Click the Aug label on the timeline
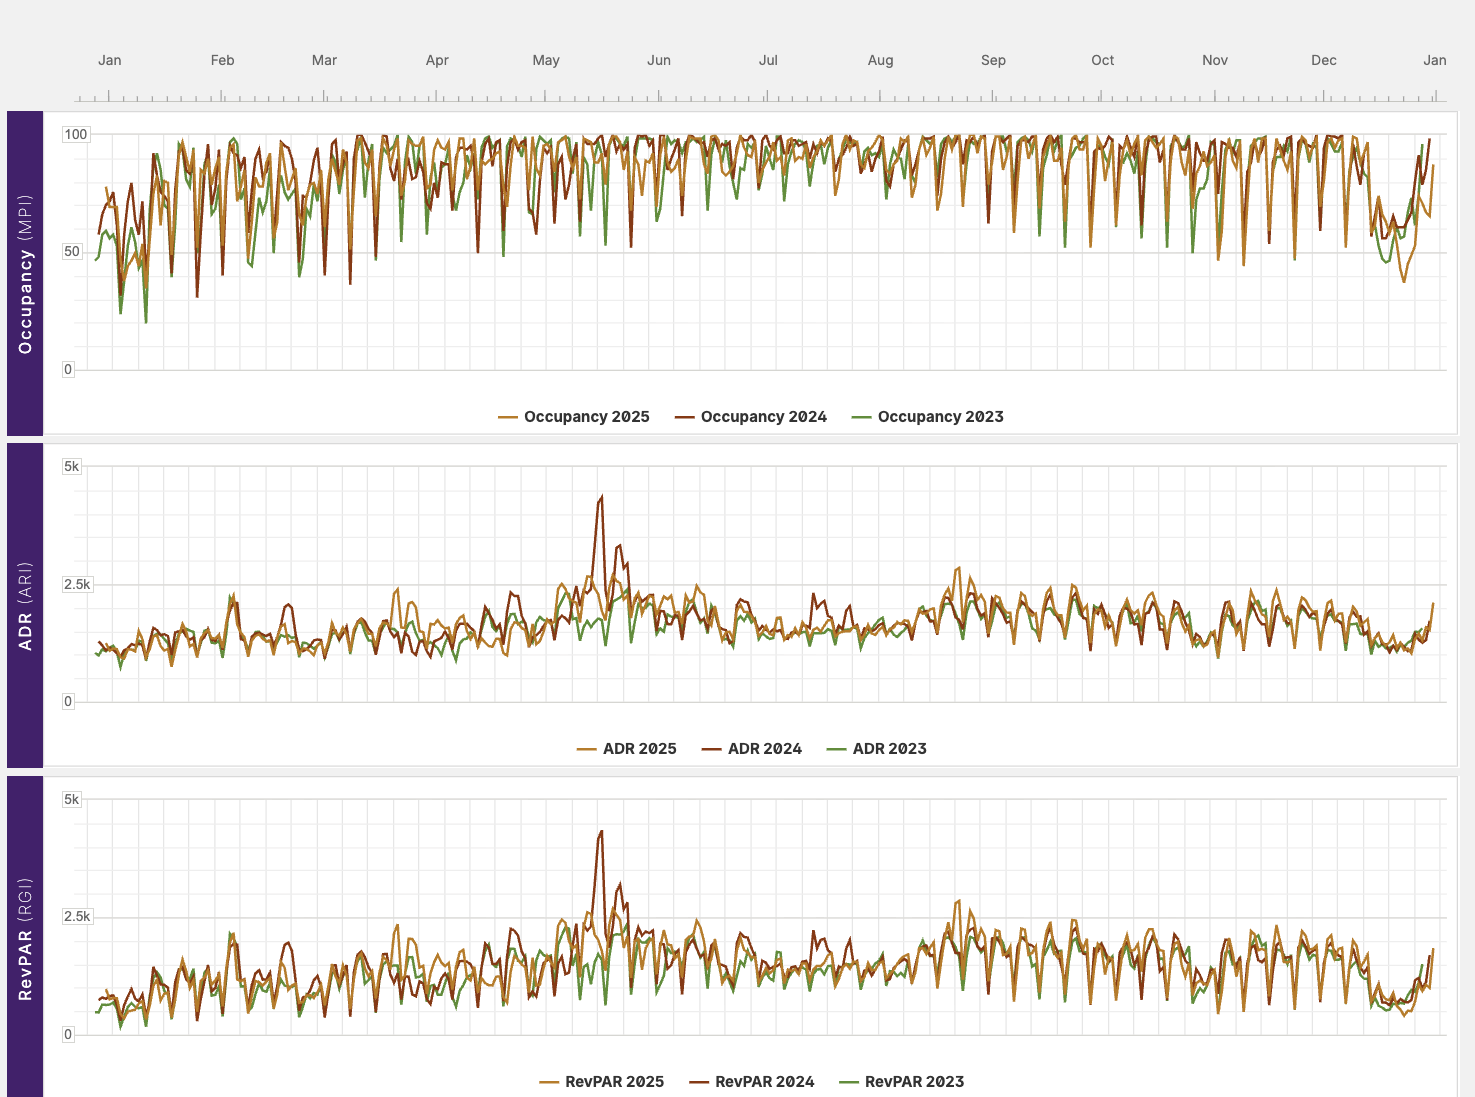The image size is (1475, 1097). (x=880, y=60)
